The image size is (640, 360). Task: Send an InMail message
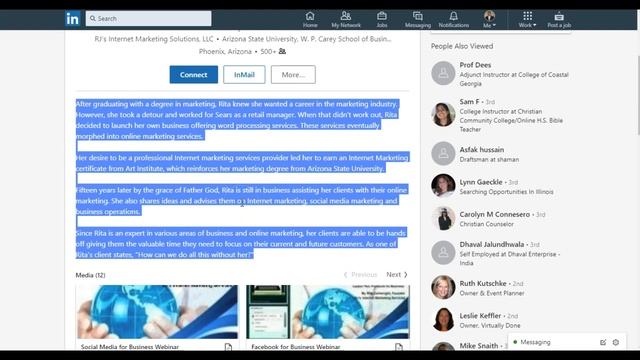point(244,75)
